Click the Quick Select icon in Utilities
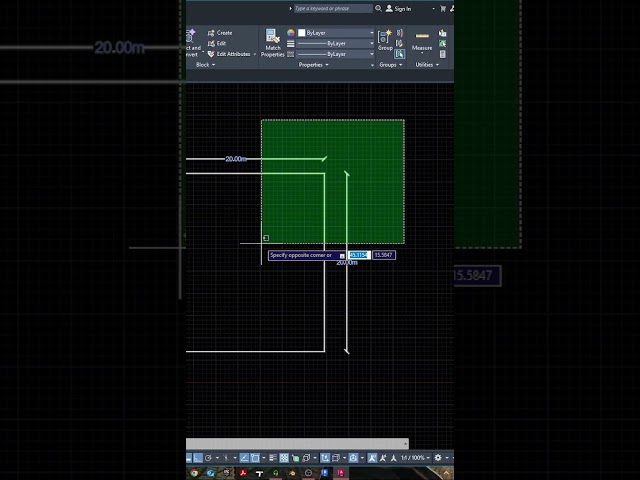 click(x=442, y=33)
